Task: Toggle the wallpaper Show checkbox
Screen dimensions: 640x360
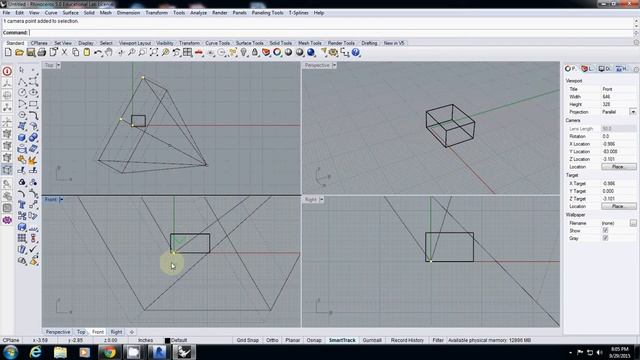Action: point(605,231)
